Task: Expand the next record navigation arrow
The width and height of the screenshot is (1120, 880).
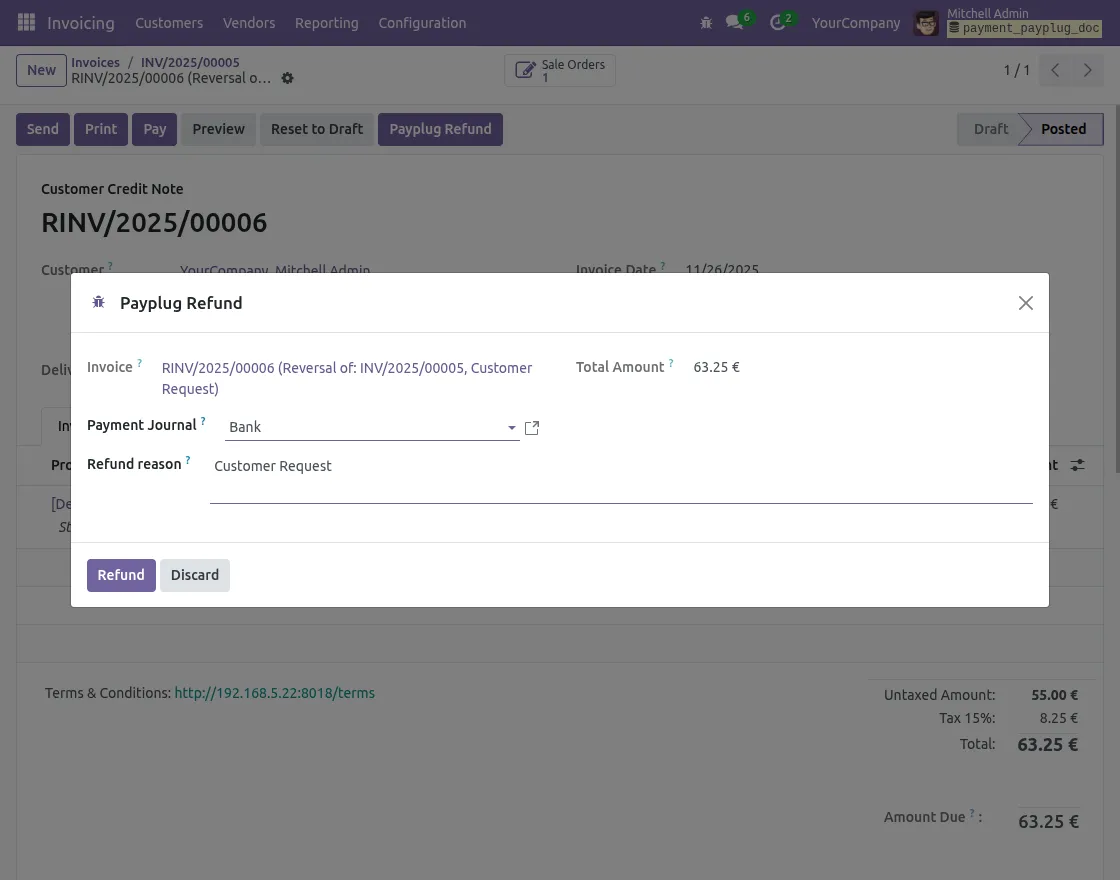Action: pos(1088,70)
